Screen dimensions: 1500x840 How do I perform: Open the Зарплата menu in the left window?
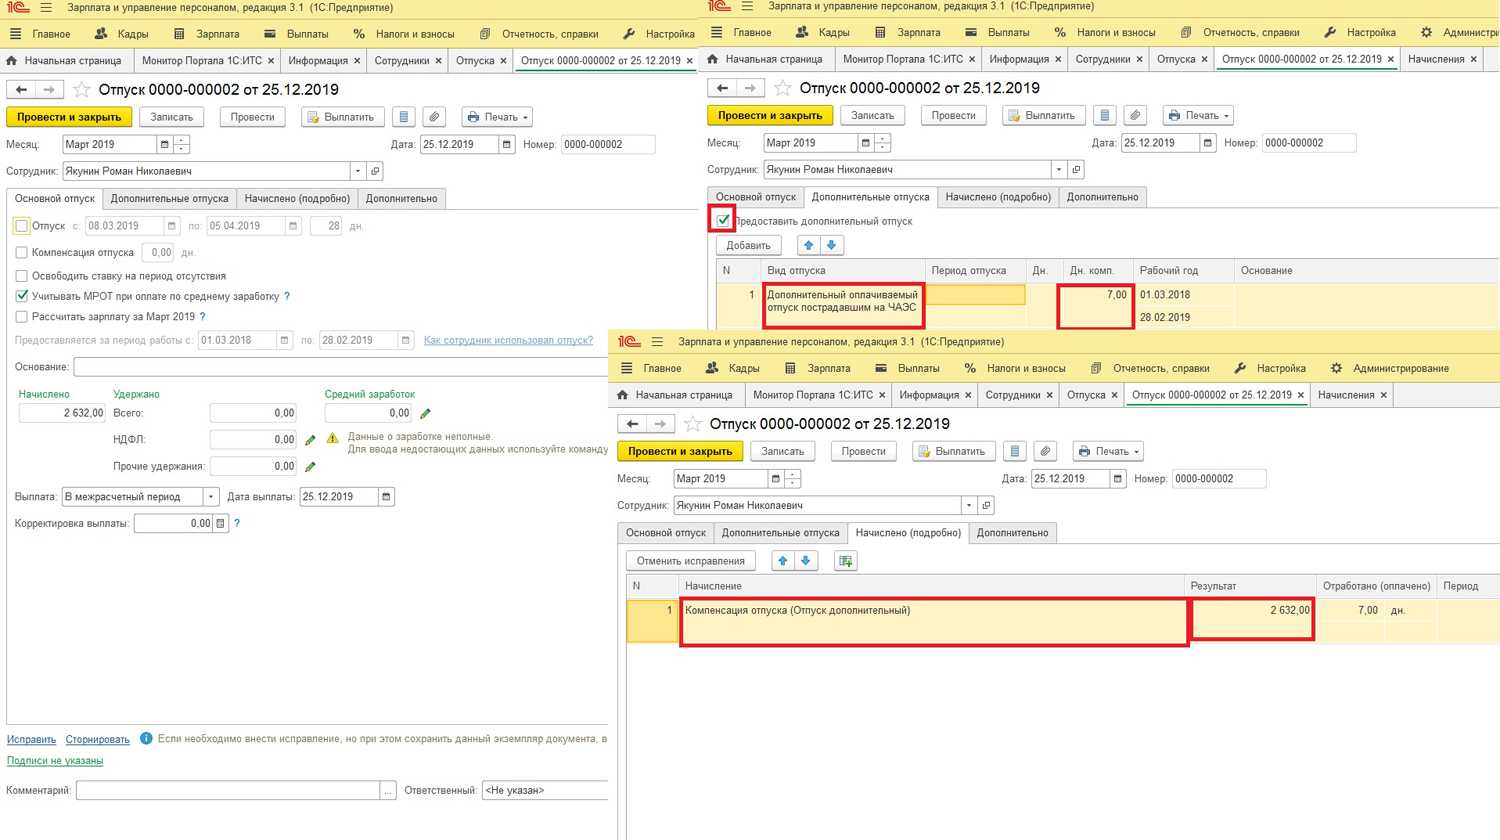pyautogui.click(x=207, y=34)
